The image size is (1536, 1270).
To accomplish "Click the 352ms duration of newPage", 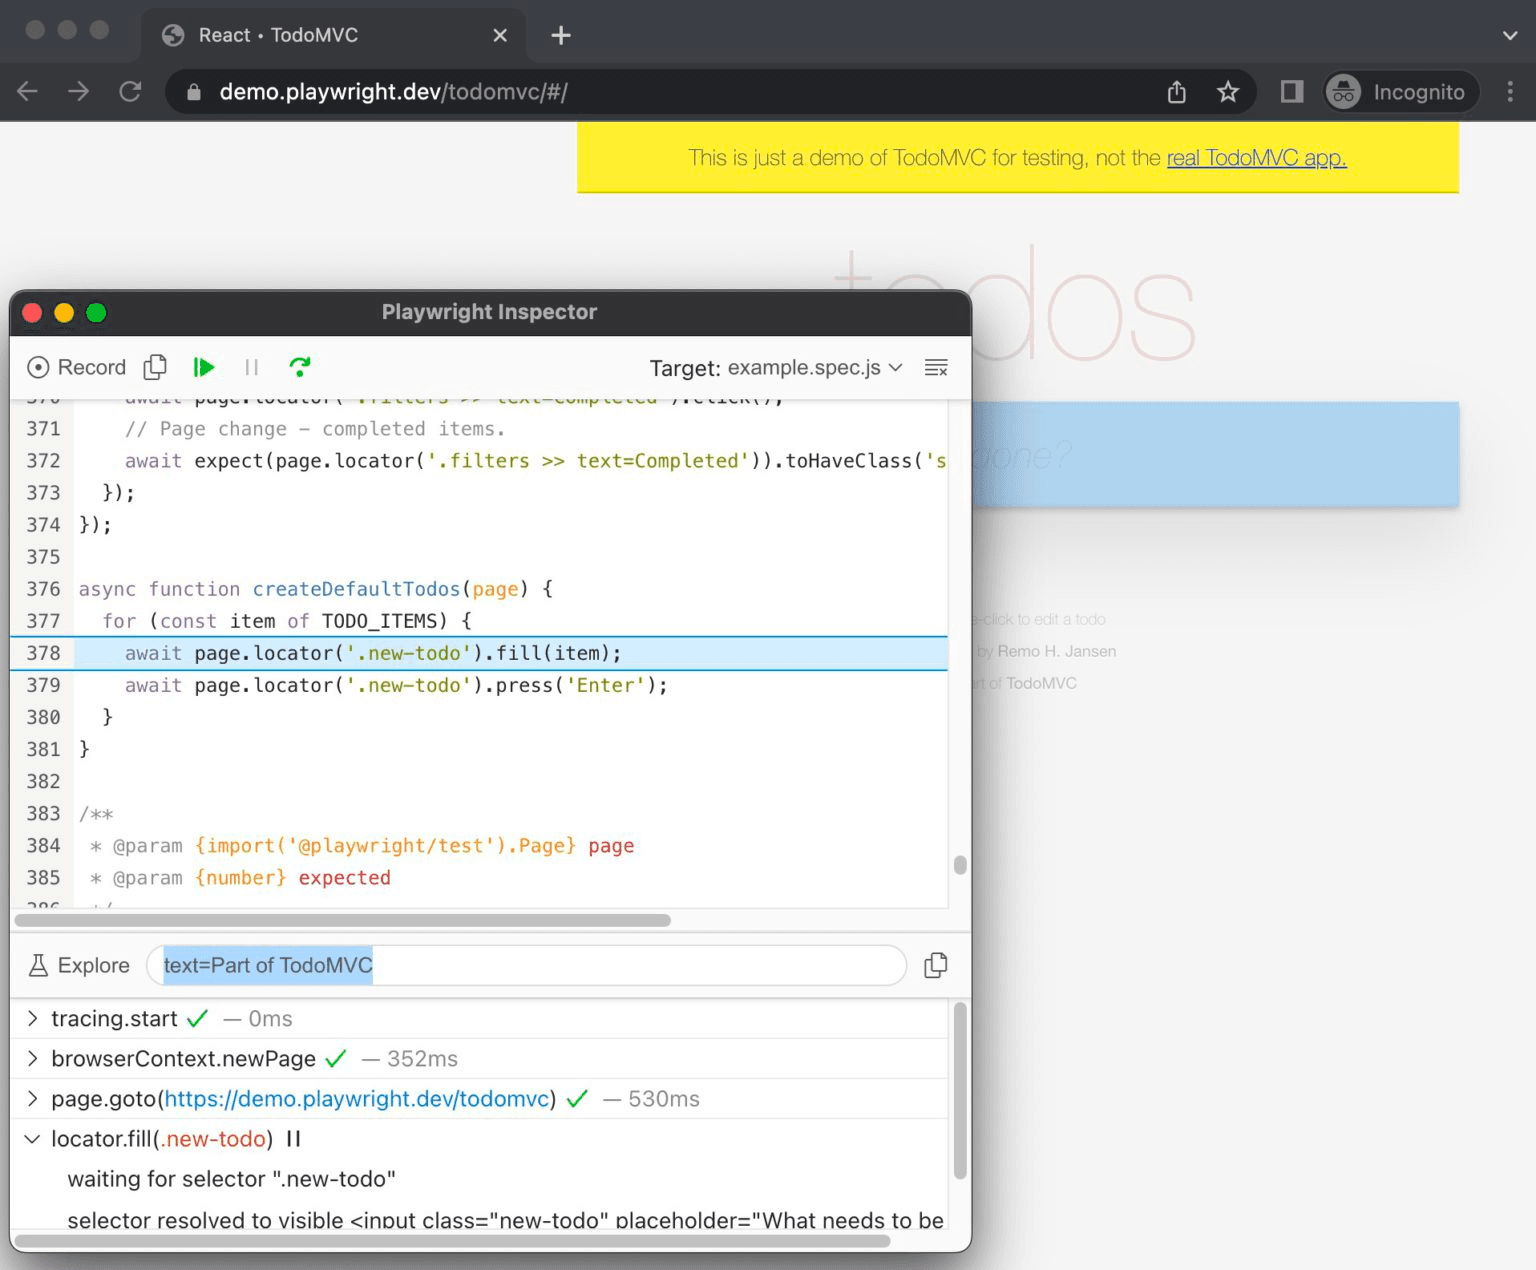I will (x=422, y=1059).
